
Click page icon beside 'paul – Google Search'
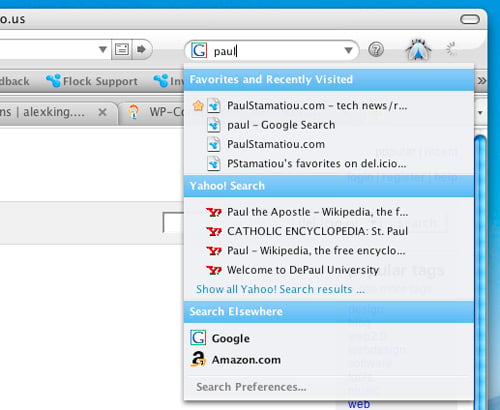click(214, 125)
